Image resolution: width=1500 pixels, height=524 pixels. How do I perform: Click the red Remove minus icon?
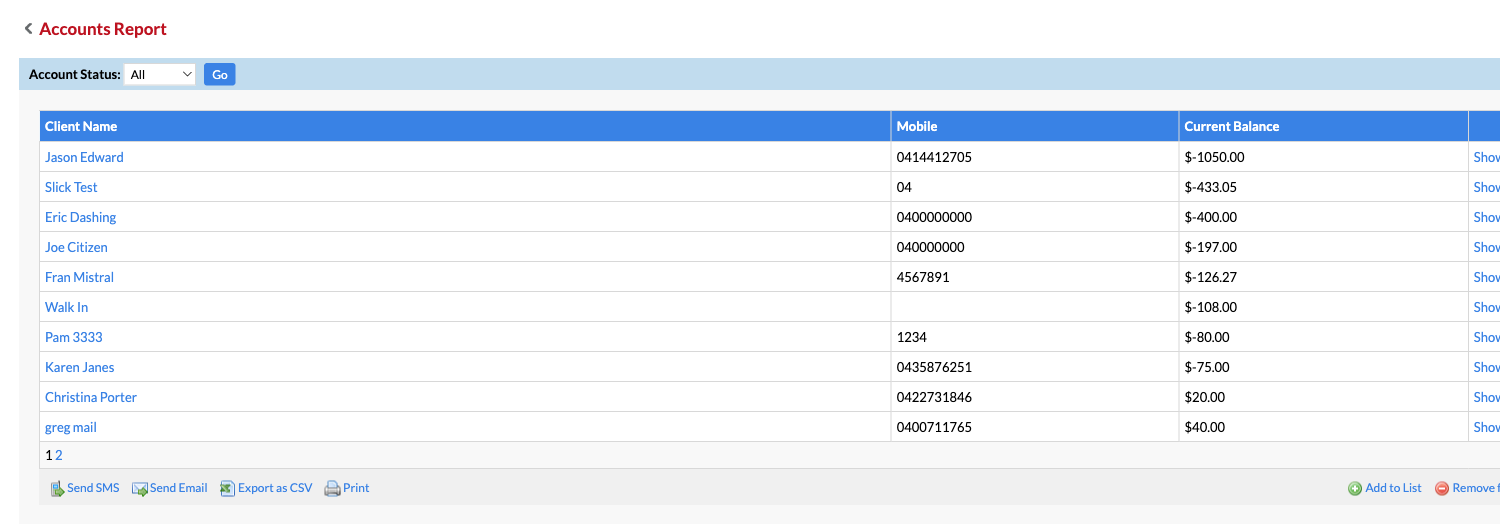coord(1442,489)
